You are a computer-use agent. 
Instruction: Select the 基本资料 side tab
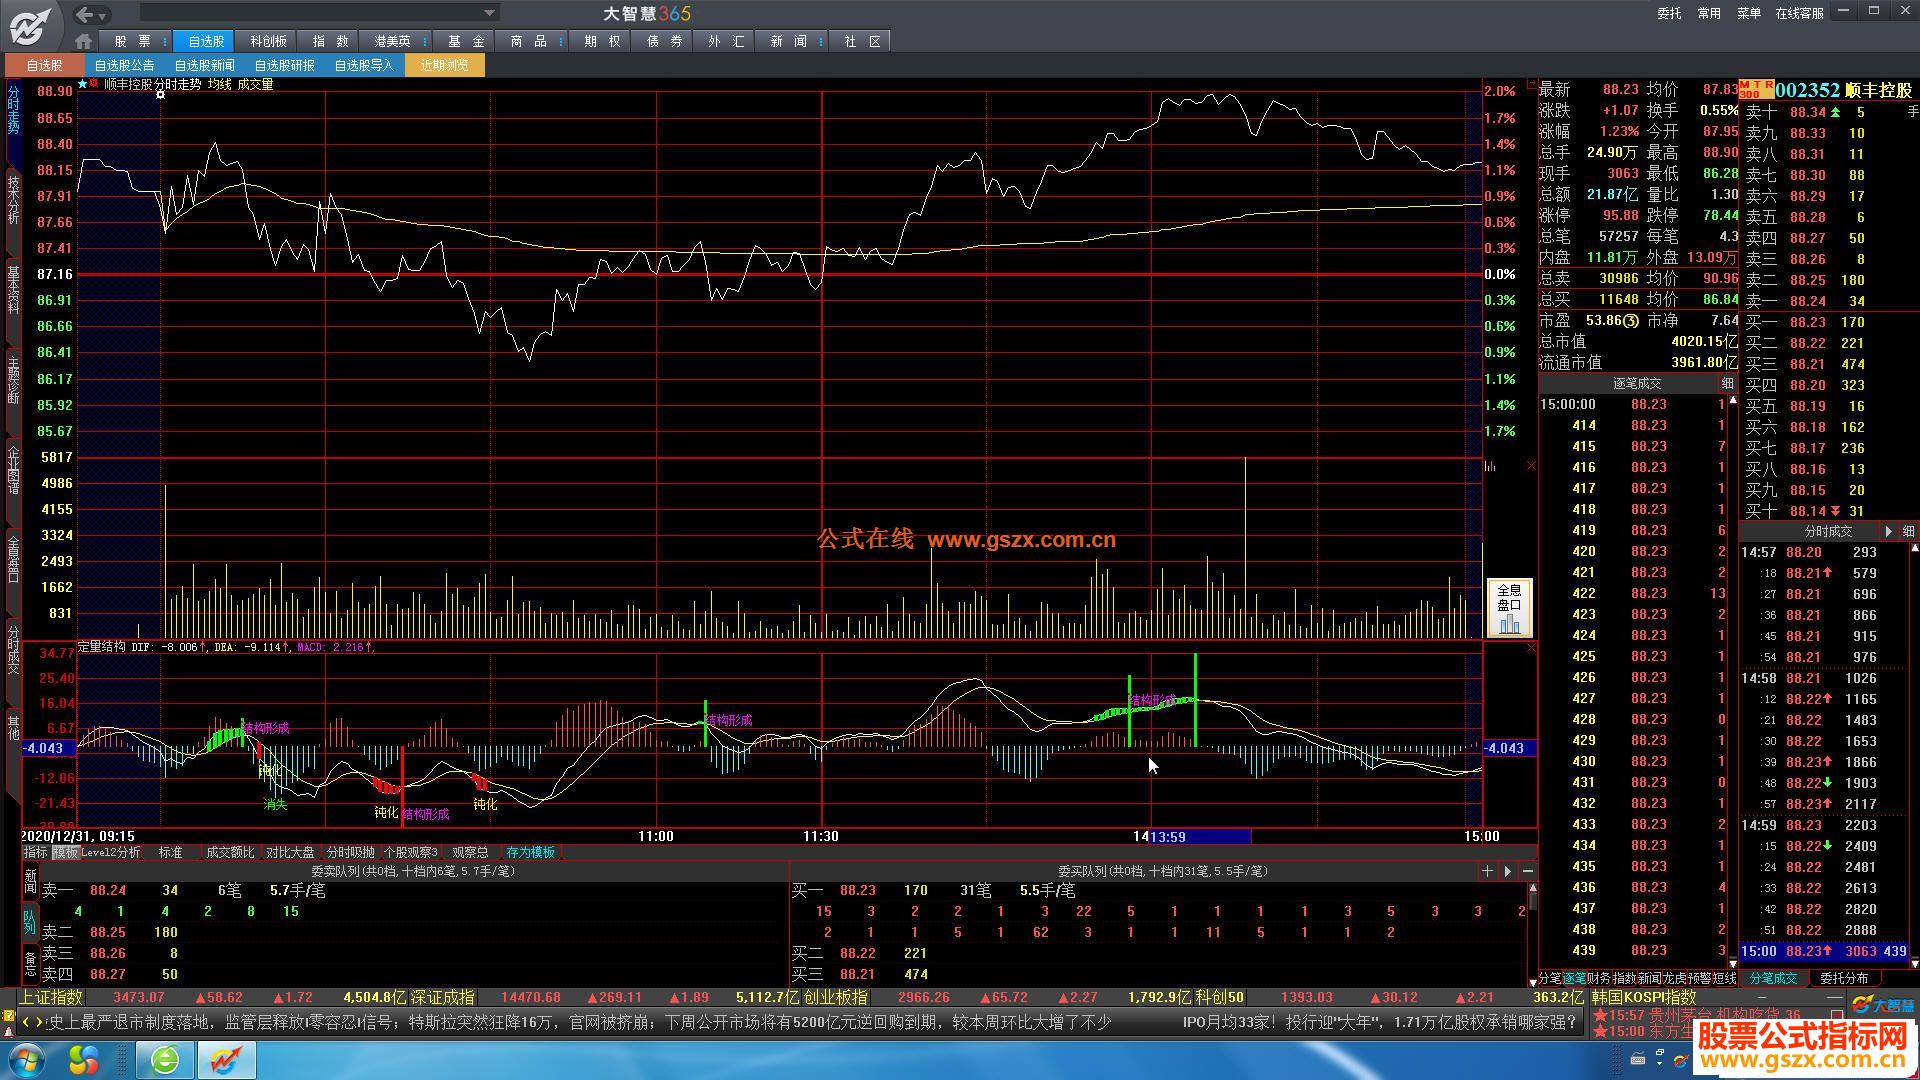[13, 289]
